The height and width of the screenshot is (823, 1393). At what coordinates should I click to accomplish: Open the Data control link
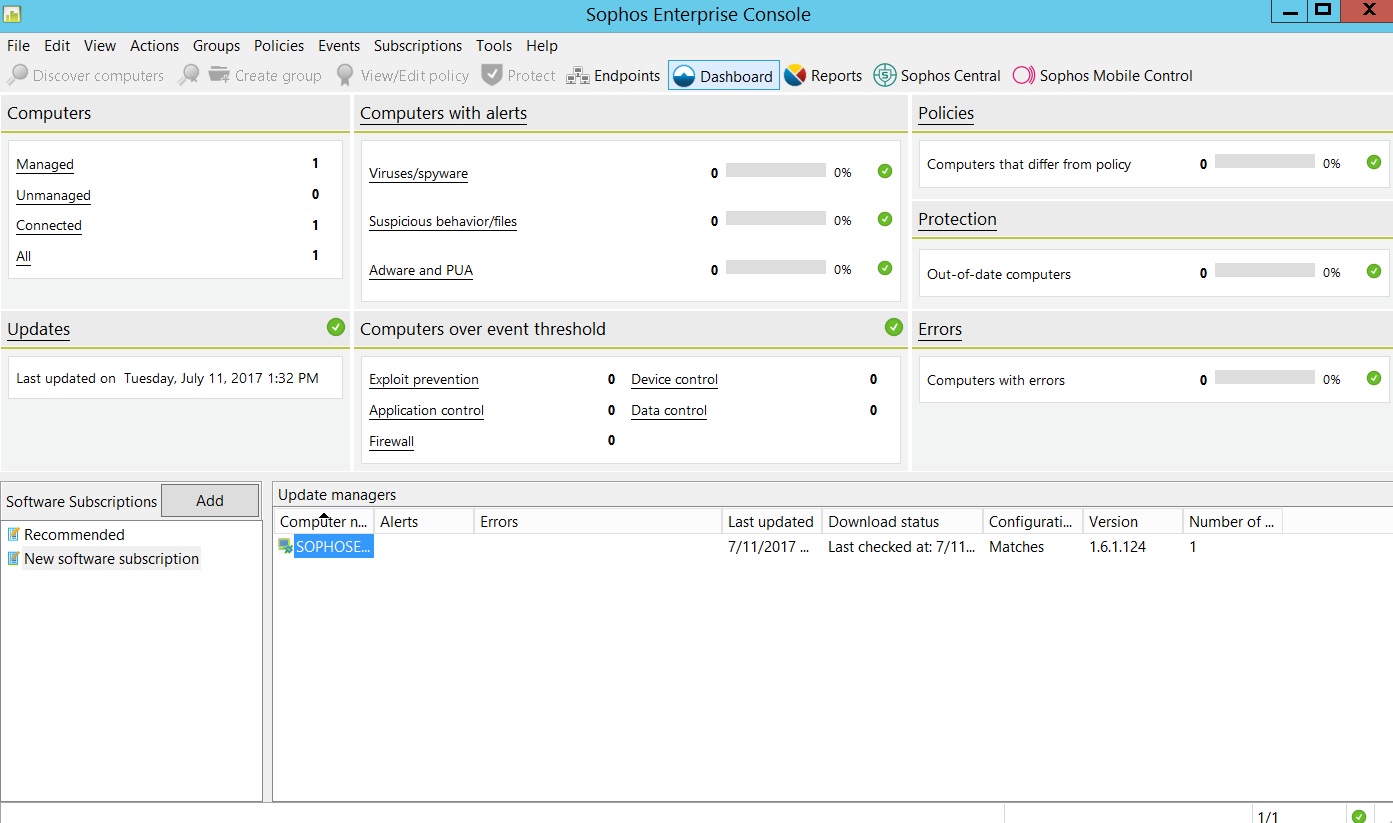(669, 411)
